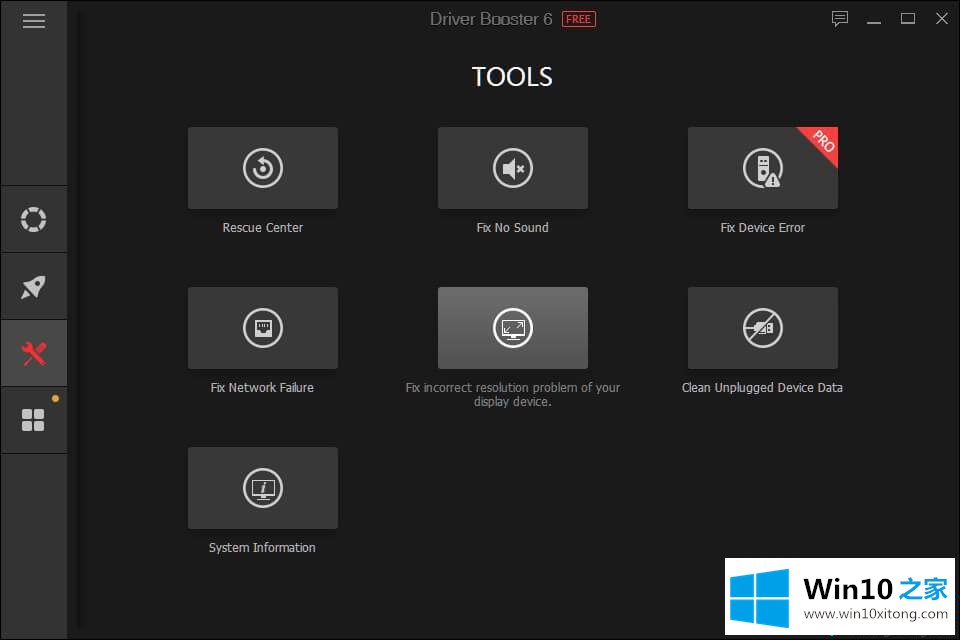Open the feedback chat icon
Image resolution: width=960 pixels, height=640 pixels.
pyautogui.click(x=839, y=19)
